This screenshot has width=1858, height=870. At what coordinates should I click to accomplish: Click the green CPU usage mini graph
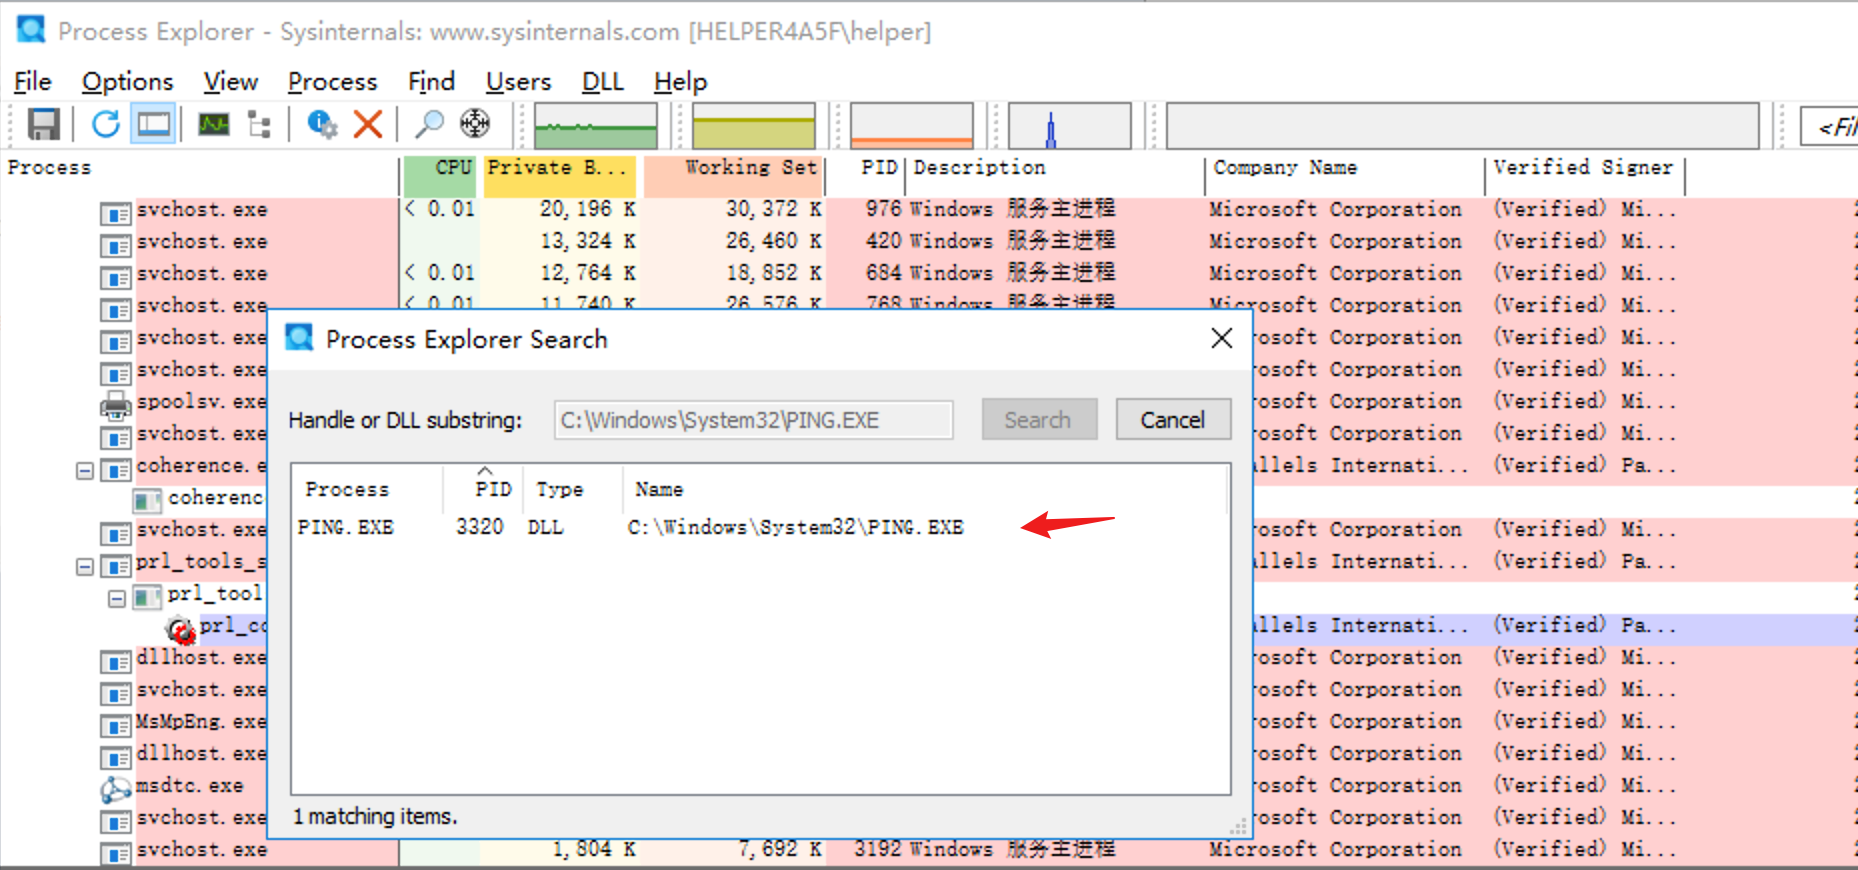tap(596, 127)
